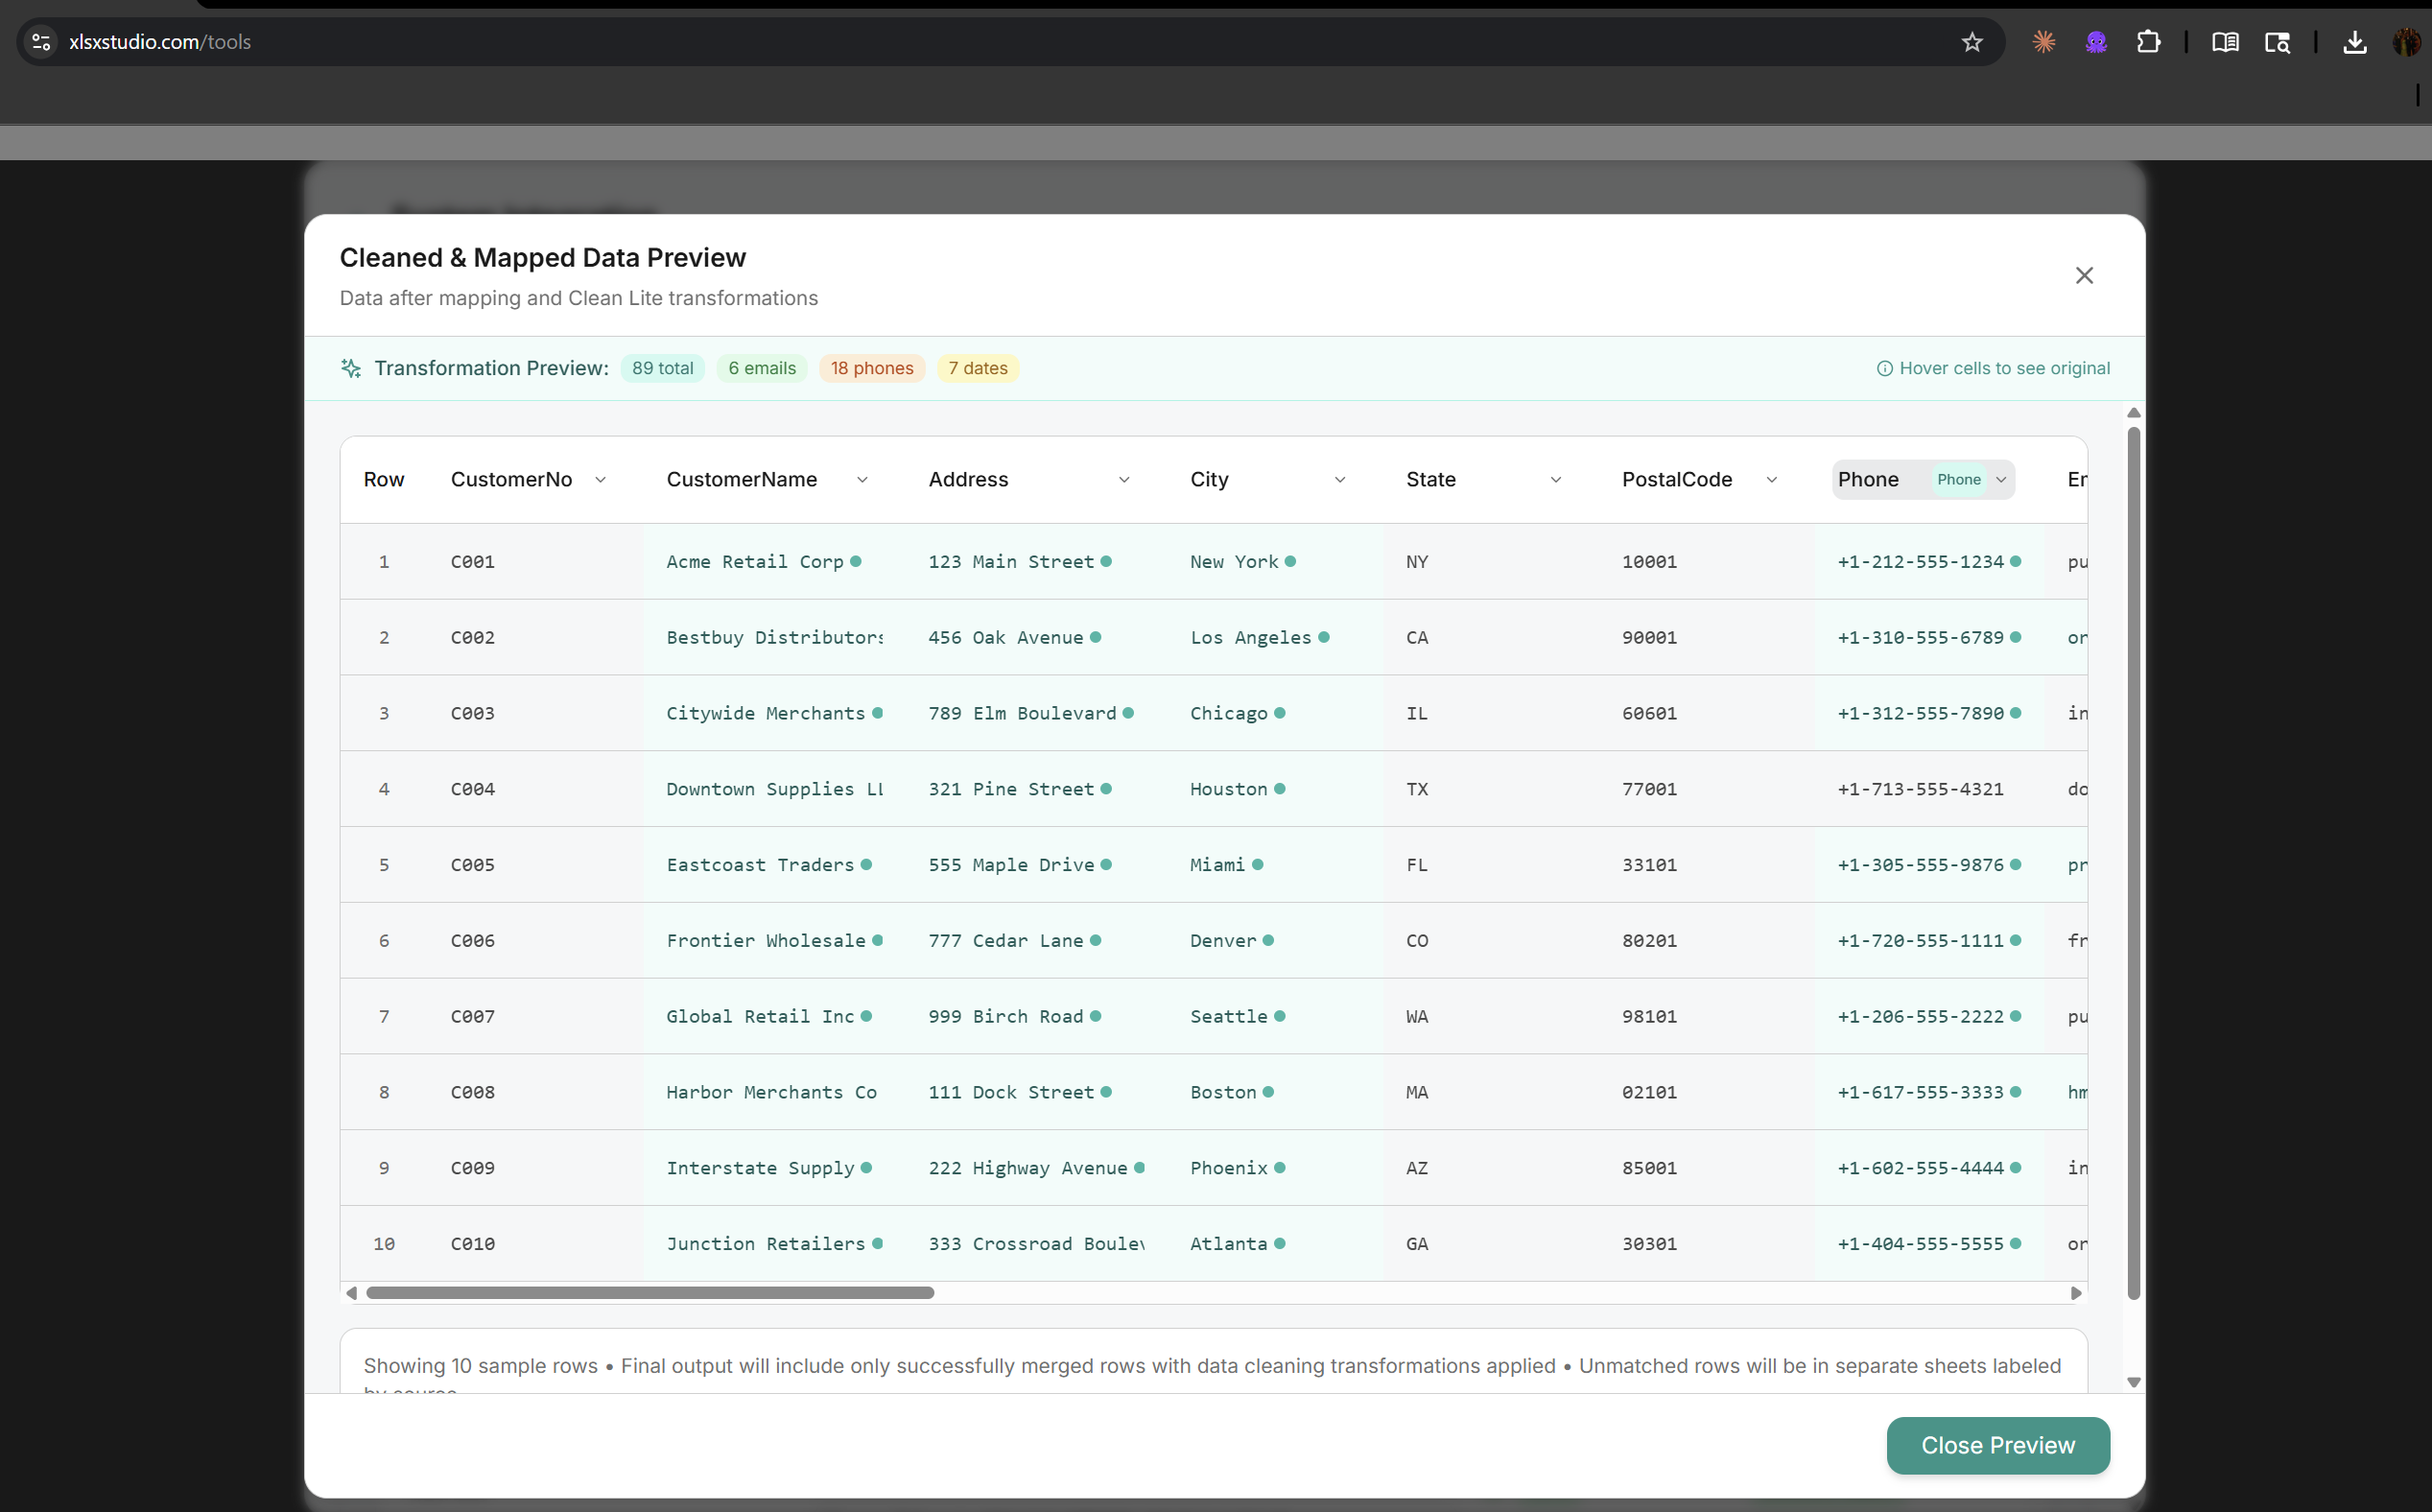Click the purple extension icon in toolbar
2432x1512 pixels.
(x=2096, y=42)
